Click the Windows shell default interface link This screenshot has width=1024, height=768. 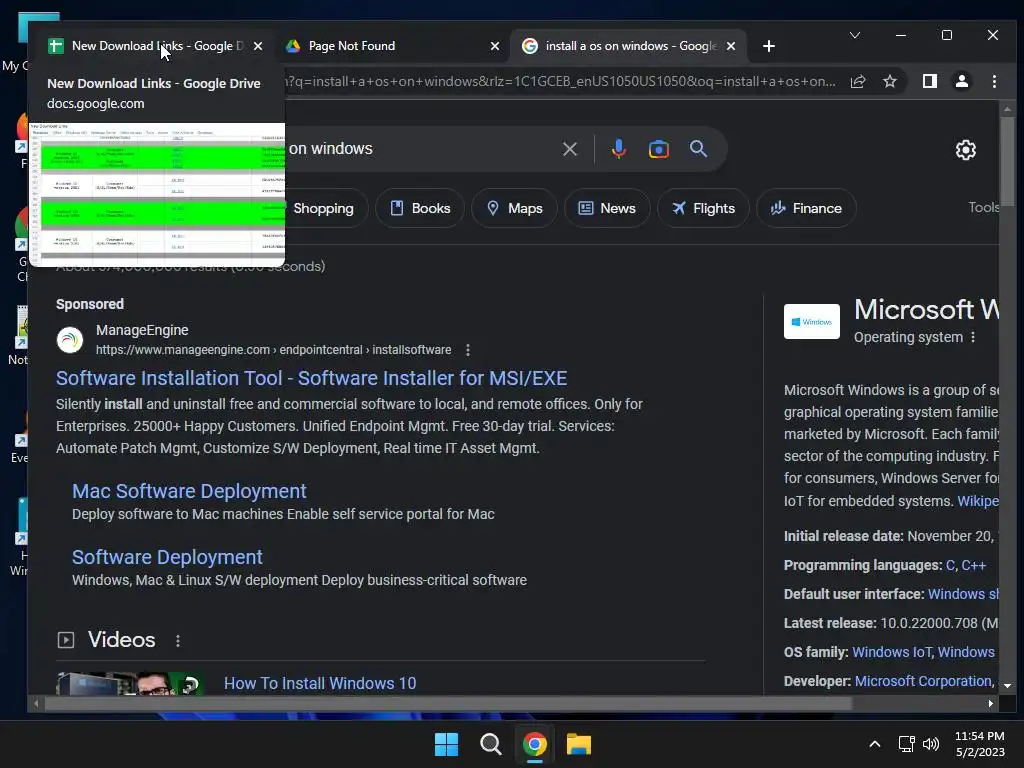(963, 594)
